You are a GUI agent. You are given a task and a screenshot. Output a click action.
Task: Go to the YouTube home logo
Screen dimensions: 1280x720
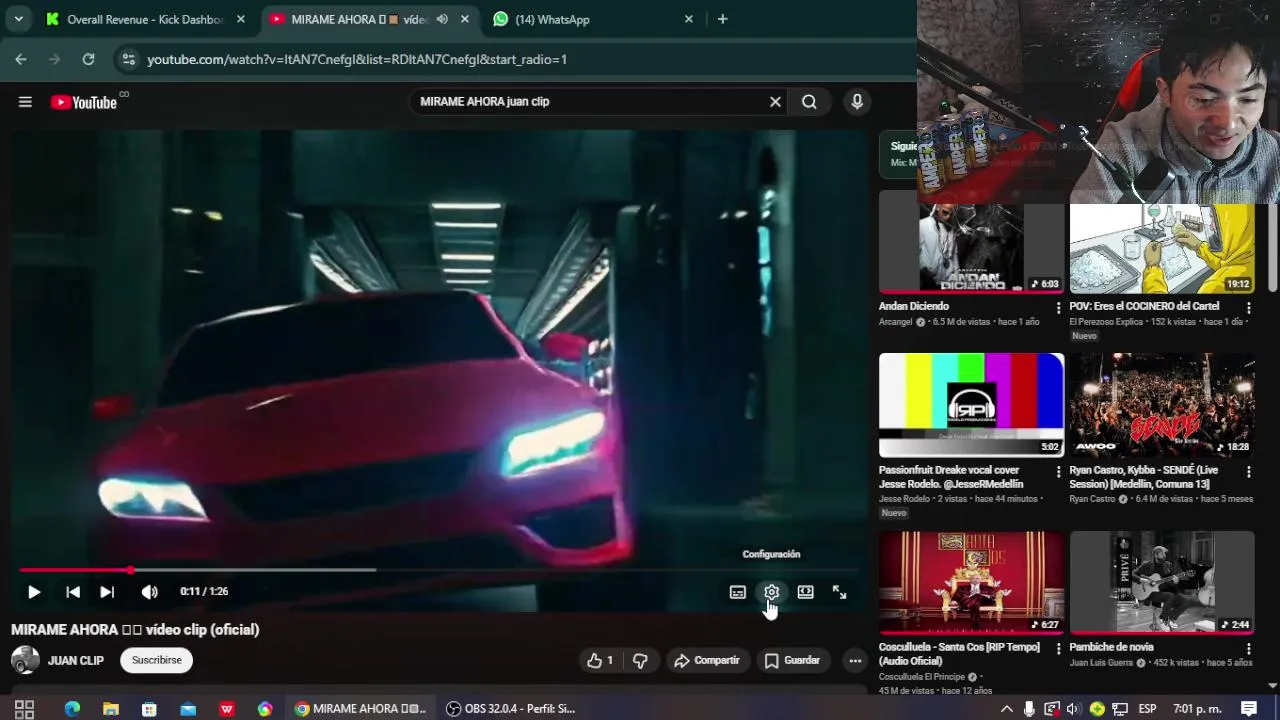pos(84,102)
